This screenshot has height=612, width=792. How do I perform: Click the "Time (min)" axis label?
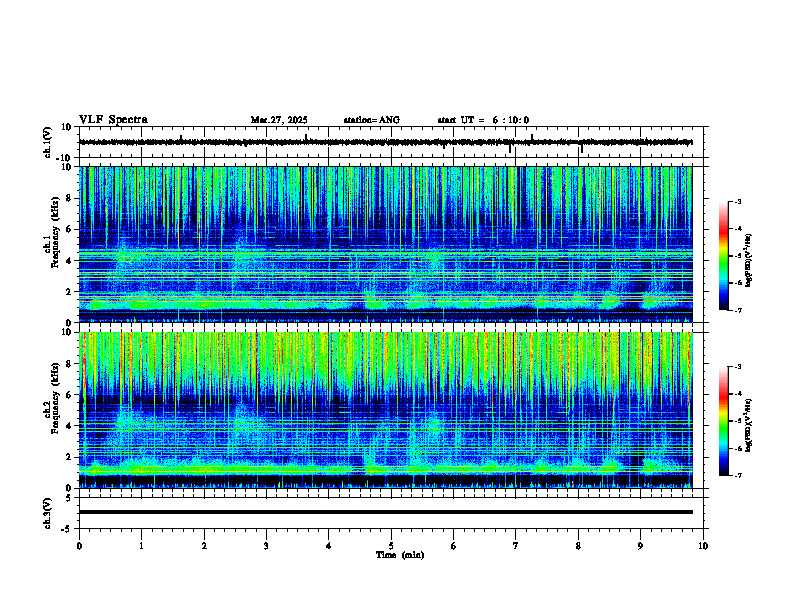pos(400,555)
